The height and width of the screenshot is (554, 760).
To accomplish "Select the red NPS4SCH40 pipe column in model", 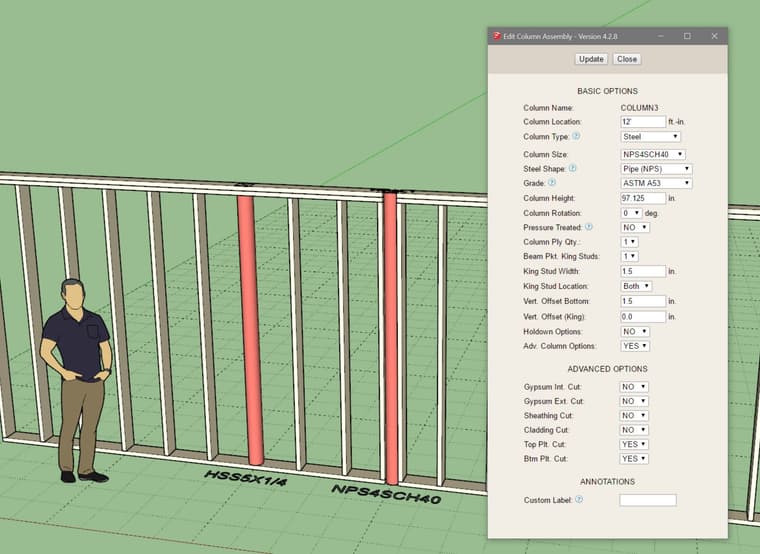I will click(x=391, y=340).
